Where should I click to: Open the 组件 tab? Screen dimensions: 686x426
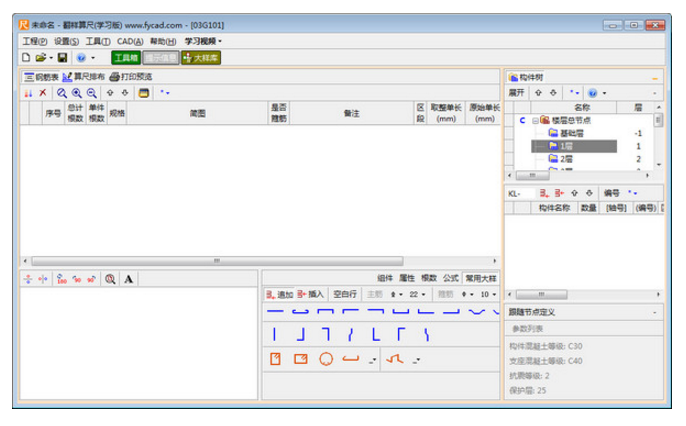tap(385, 278)
